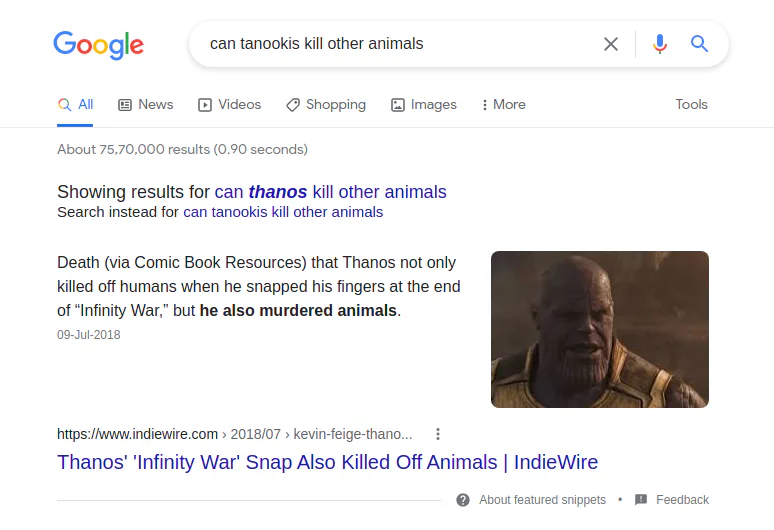Search instead for "can tanookis kill other animals"
The height and width of the screenshot is (530, 774).
[x=283, y=212]
